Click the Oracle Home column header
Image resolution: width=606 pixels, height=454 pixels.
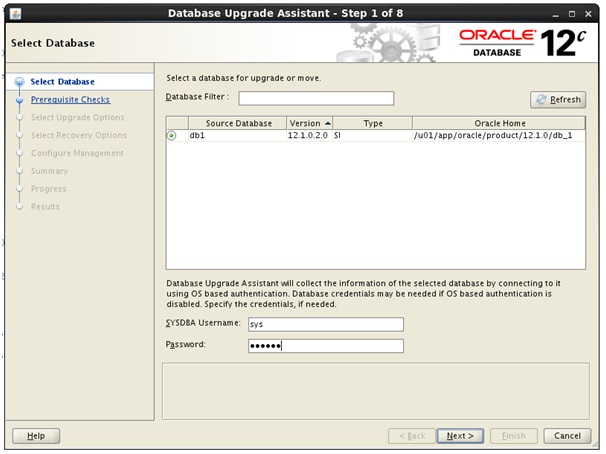click(499, 123)
